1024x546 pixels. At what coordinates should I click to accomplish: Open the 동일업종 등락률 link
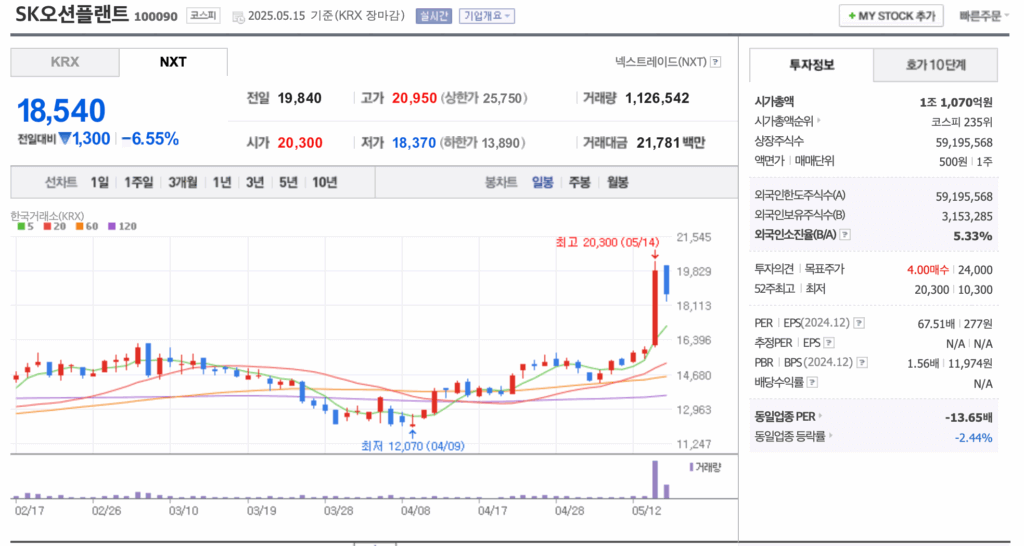click(x=793, y=437)
